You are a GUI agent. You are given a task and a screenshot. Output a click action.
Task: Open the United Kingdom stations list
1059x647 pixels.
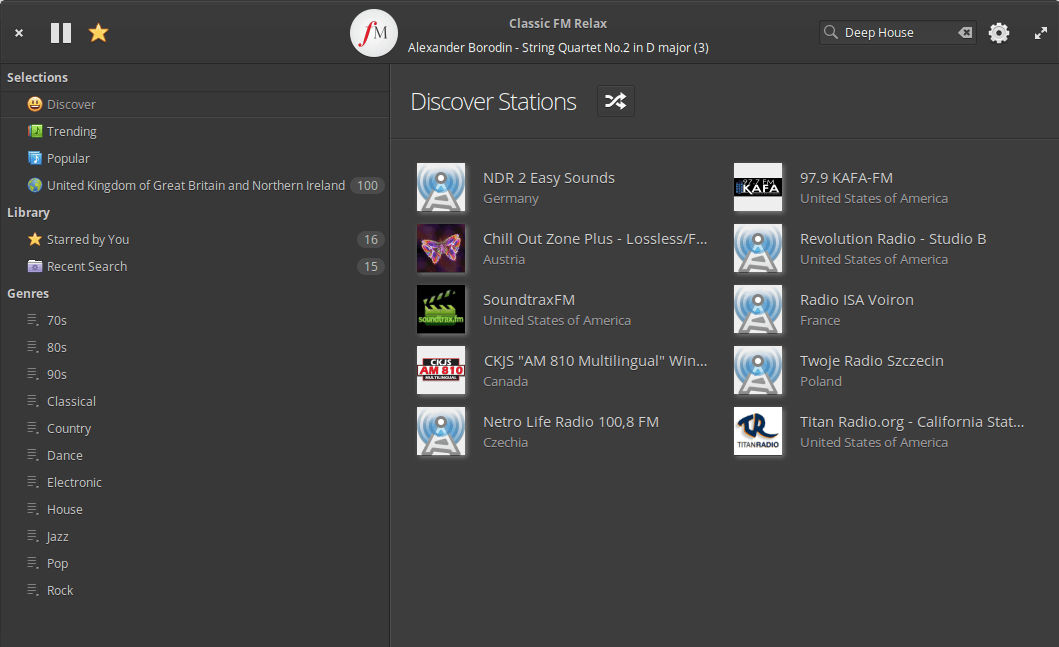(x=195, y=185)
